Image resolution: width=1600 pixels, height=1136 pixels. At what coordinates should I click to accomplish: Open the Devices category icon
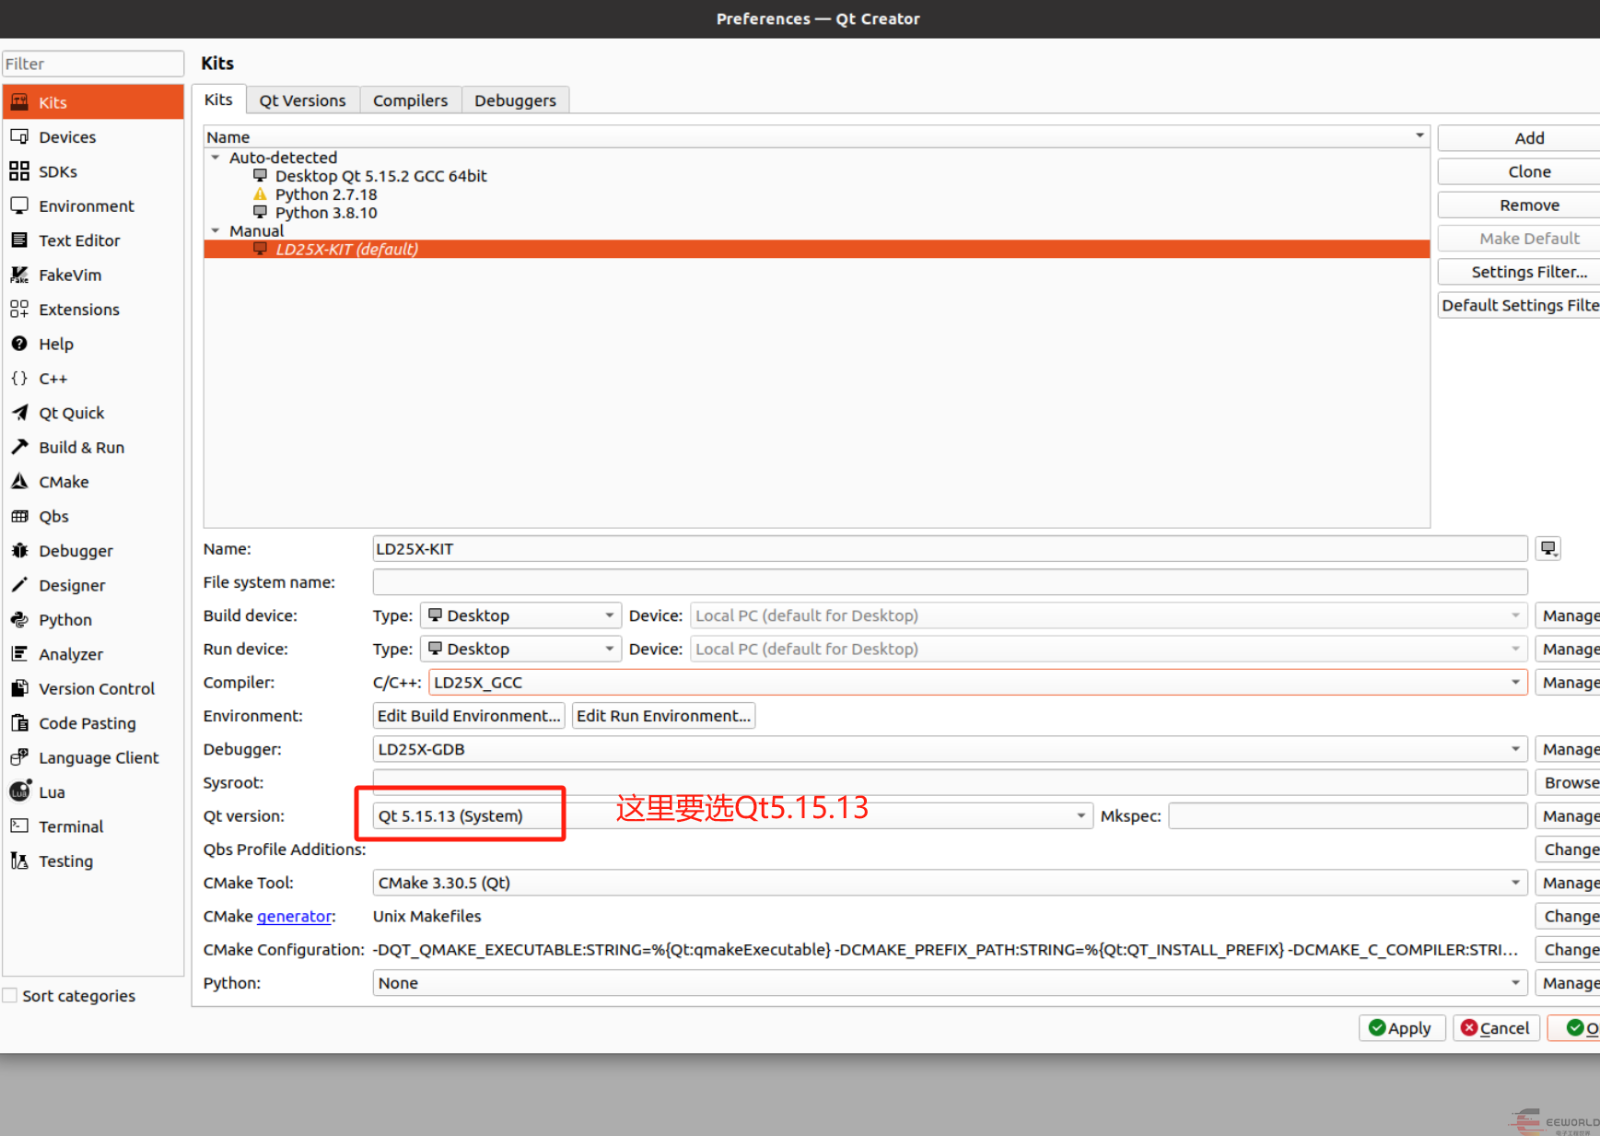19,137
